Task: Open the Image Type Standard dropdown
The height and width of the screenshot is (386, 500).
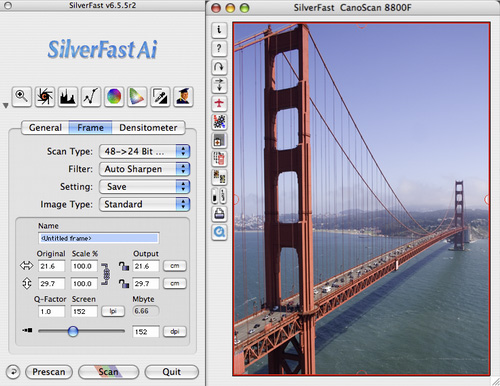Action: (144, 204)
